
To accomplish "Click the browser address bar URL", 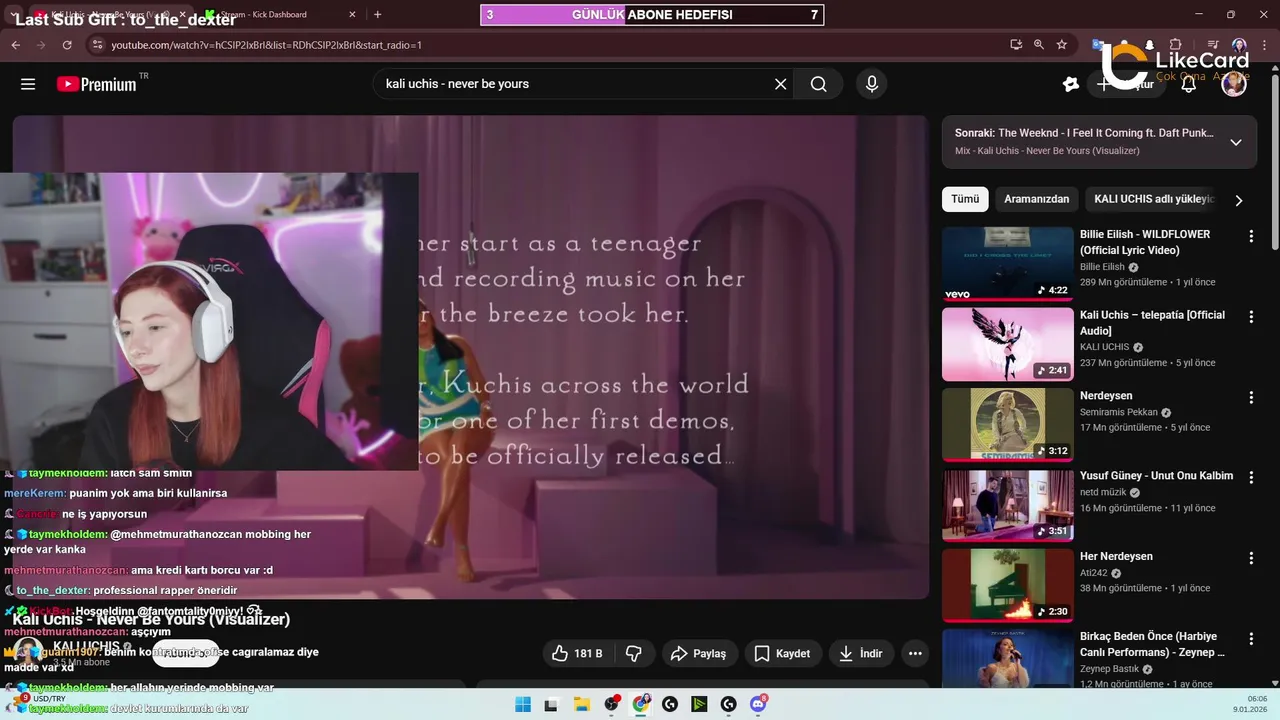I will (266, 45).
